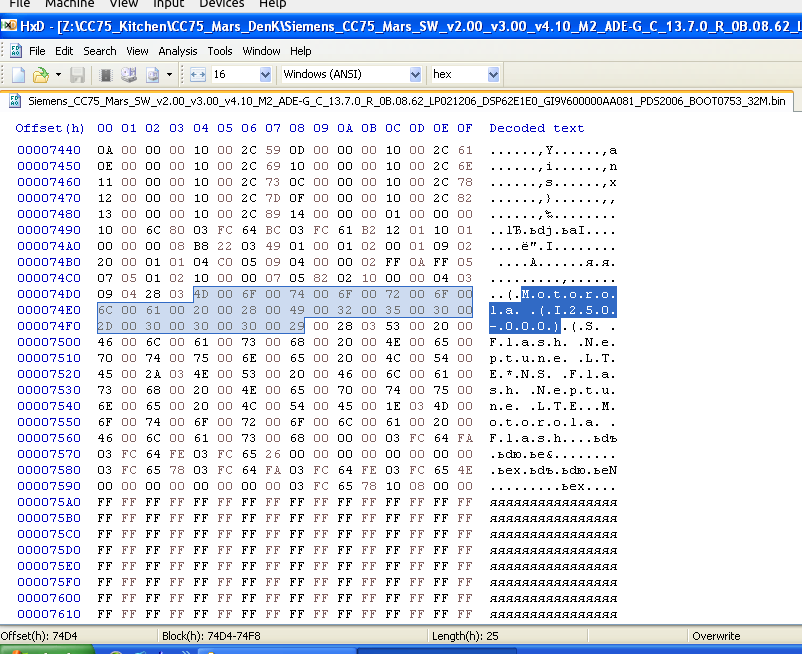802x654 pixels.
Task: Open the Window menu
Action: tap(261, 51)
